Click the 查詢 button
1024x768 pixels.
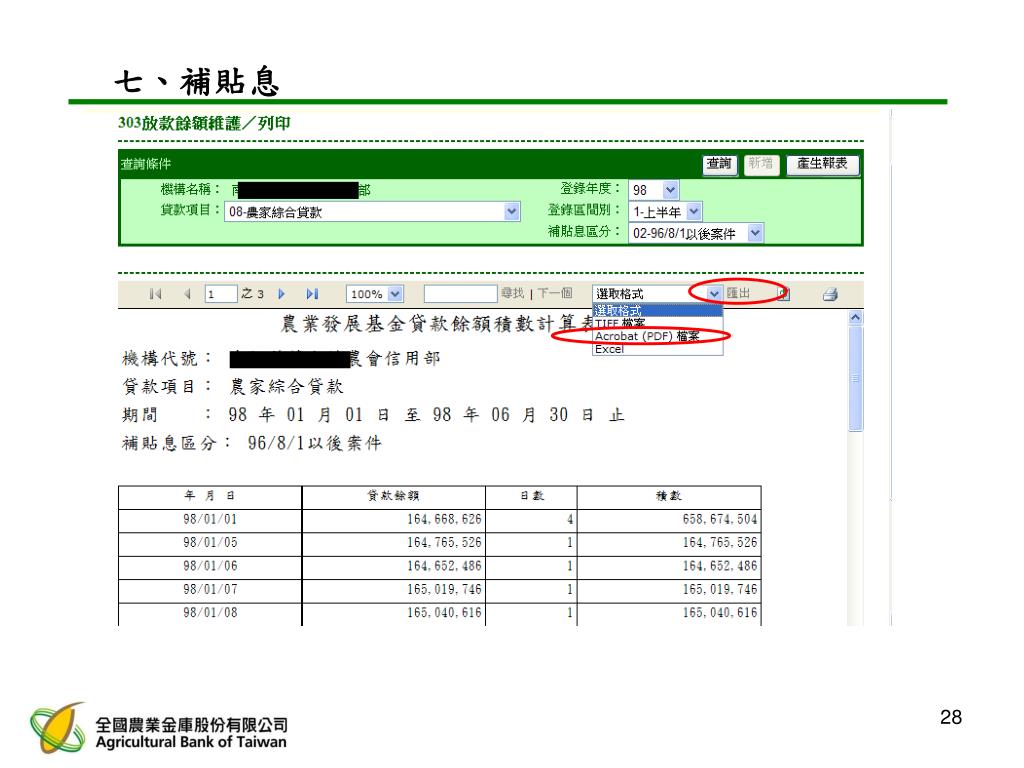720,164
